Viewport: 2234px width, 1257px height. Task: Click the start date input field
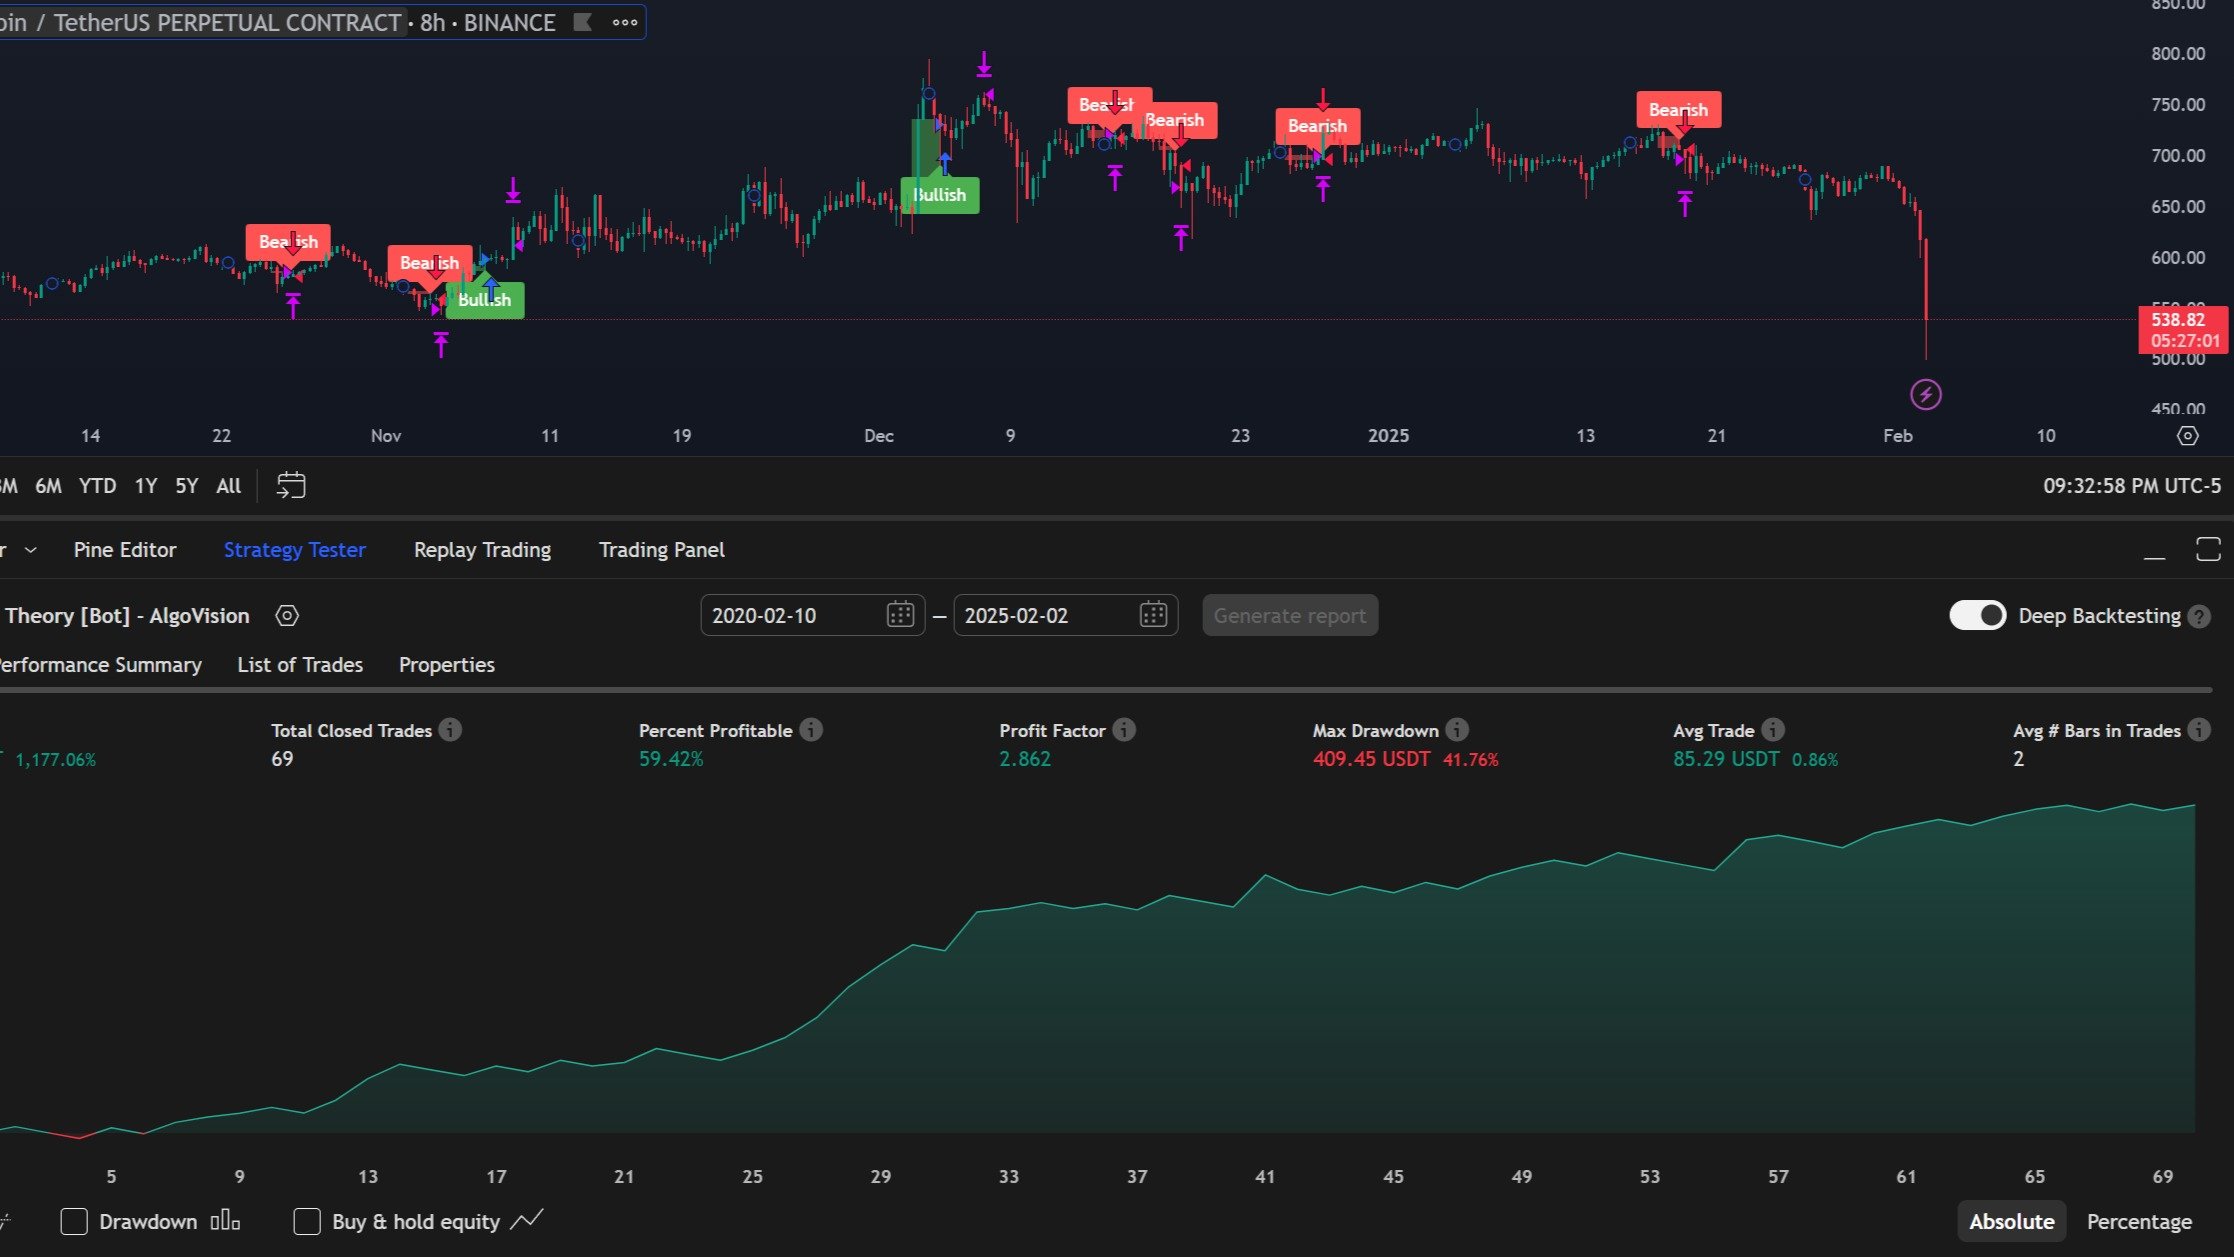(x=790, y=616)
